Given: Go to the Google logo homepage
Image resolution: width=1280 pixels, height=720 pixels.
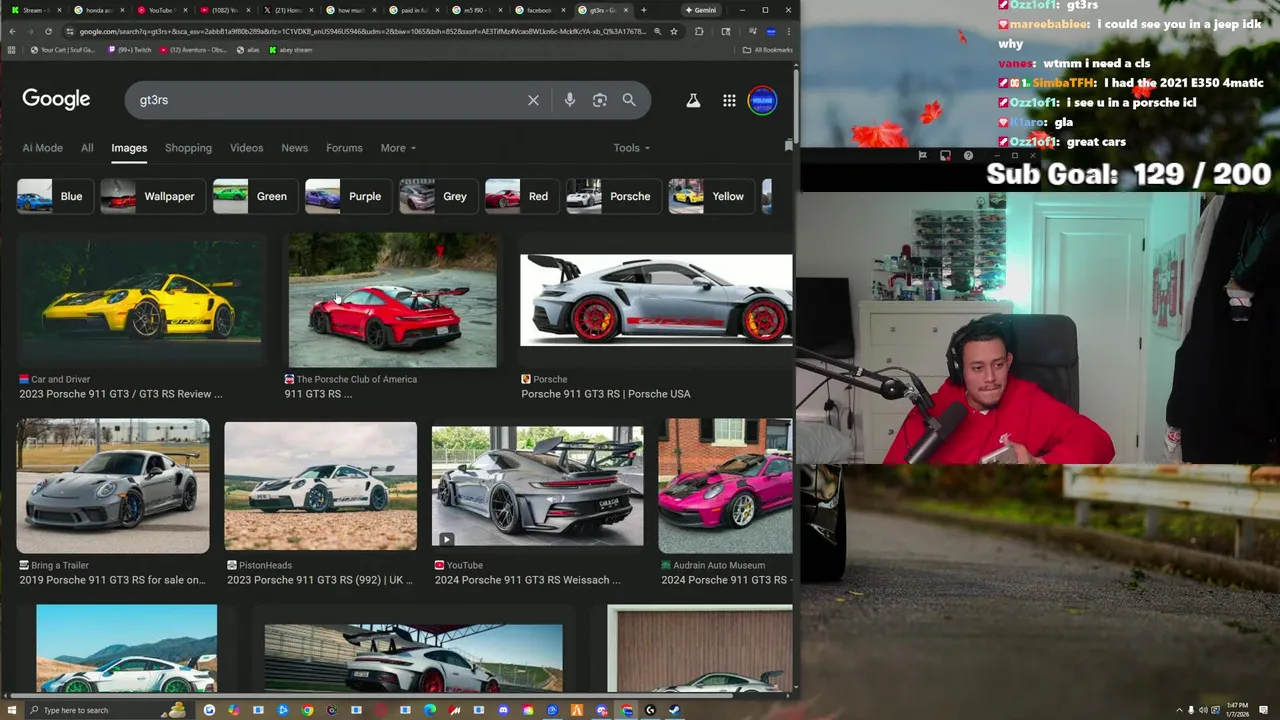Looking at the screenshot, I should (x=56, y=99).
